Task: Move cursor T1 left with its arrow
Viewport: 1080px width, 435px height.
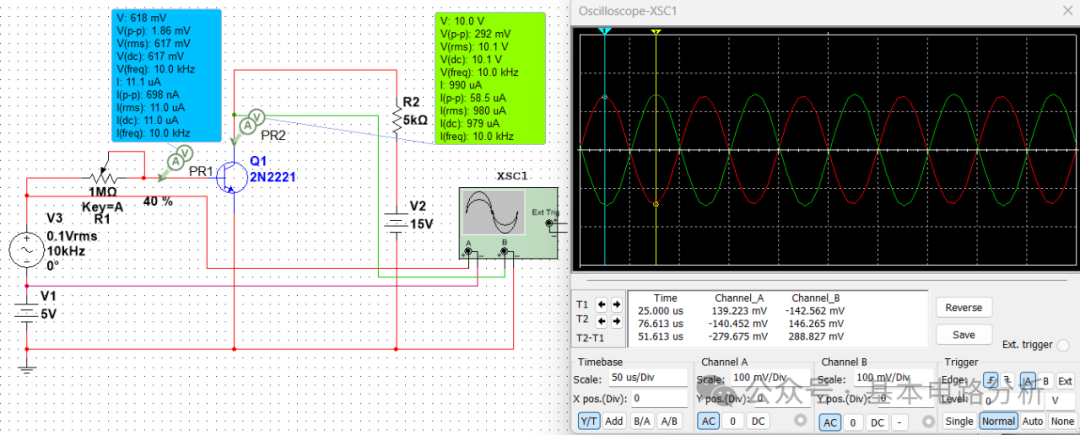Action: [x=601, y=304]
